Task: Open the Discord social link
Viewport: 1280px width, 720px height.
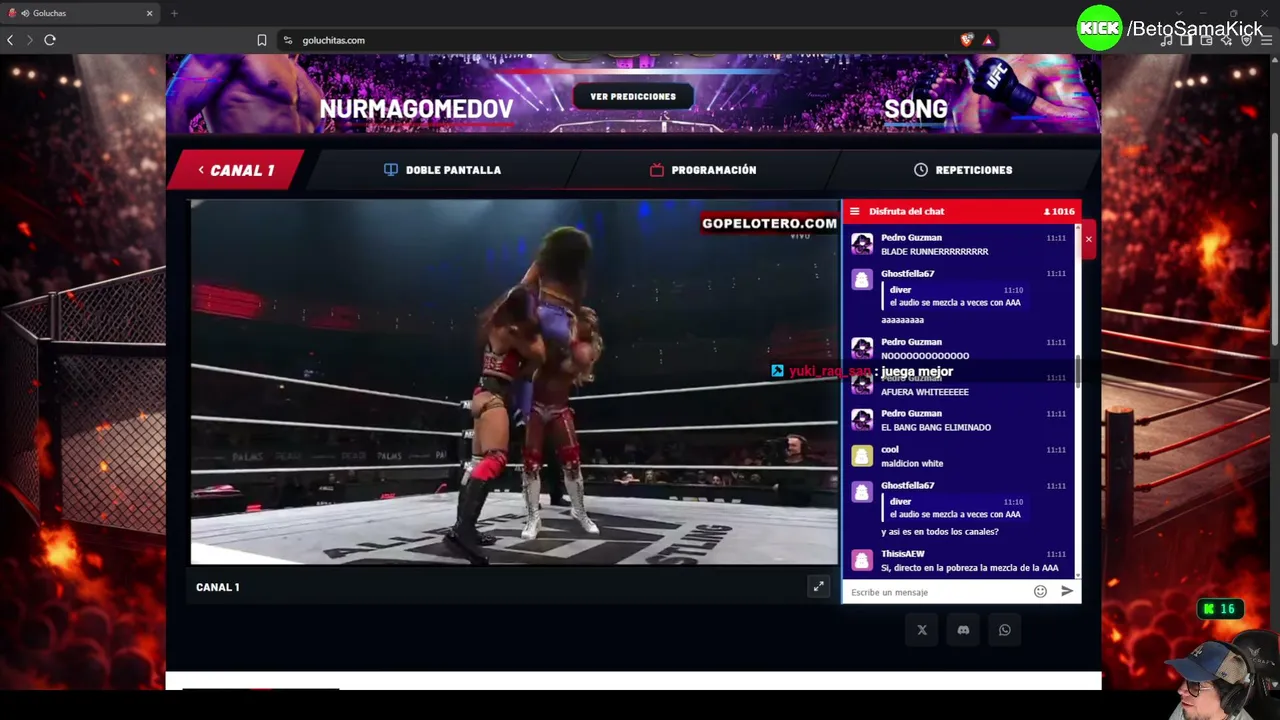Action: 963,630
